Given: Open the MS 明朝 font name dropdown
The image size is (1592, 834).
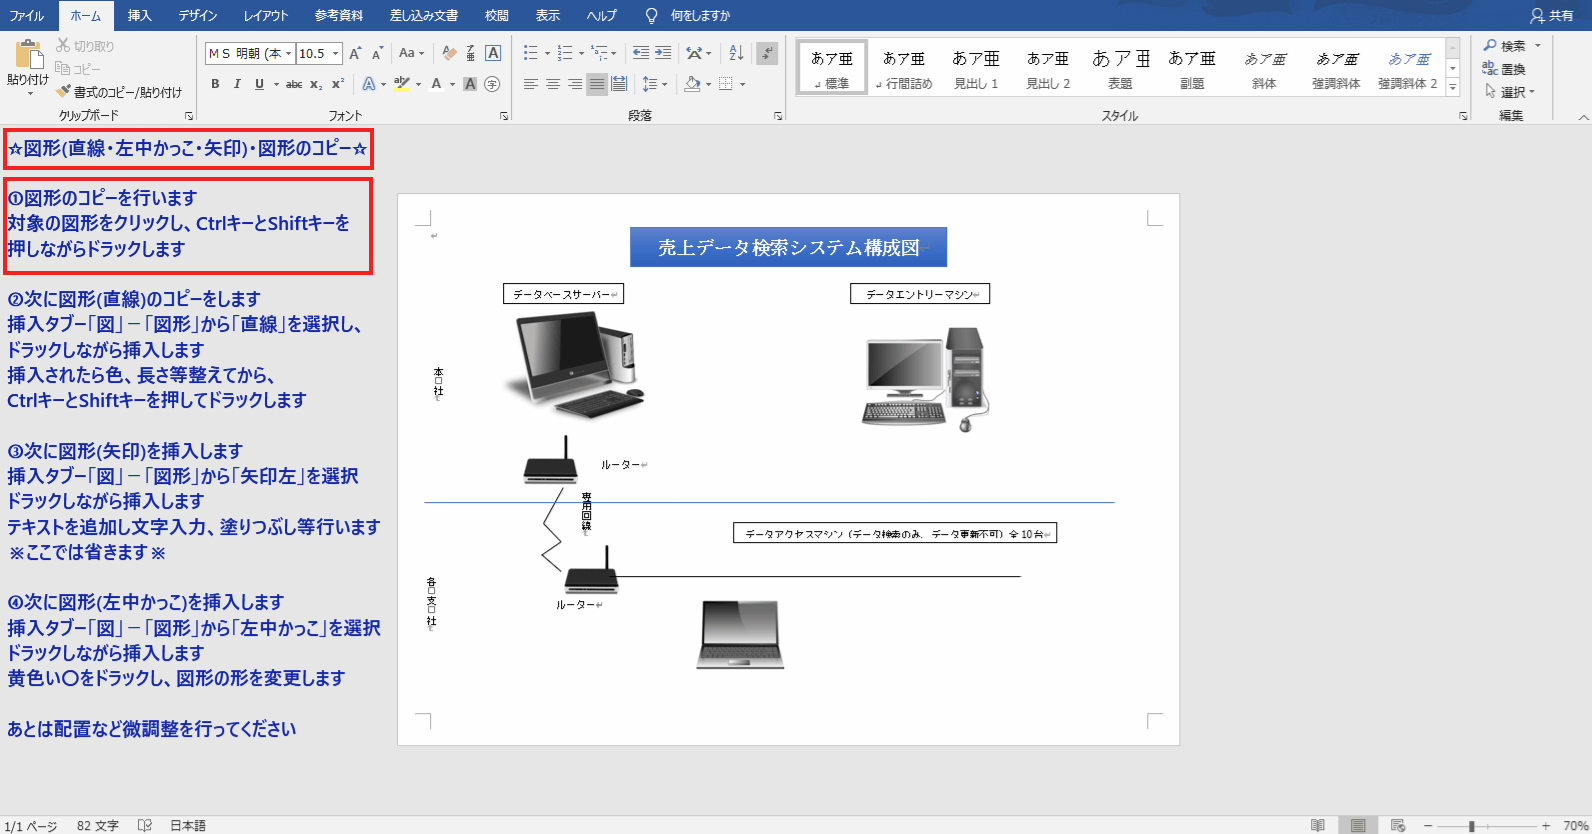Looking at the screenshot, I should [x=289, y=54].
